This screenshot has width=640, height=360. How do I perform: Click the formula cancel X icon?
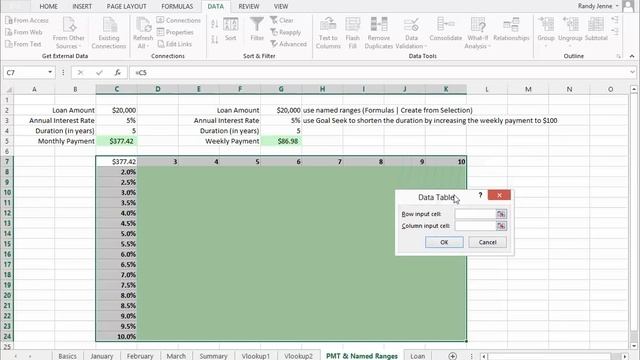pyautogui.click(x=80, y=73)
